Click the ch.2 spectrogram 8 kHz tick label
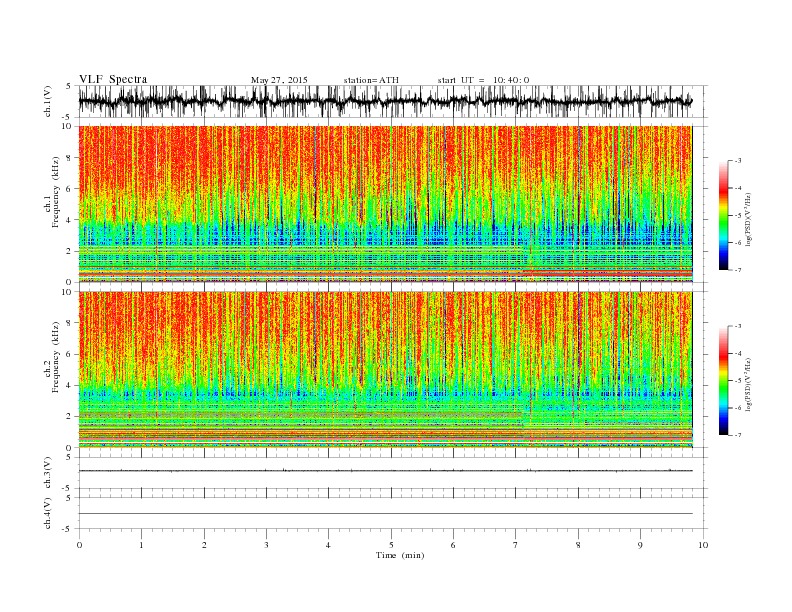Screen dimensions: 792x612 70,323
